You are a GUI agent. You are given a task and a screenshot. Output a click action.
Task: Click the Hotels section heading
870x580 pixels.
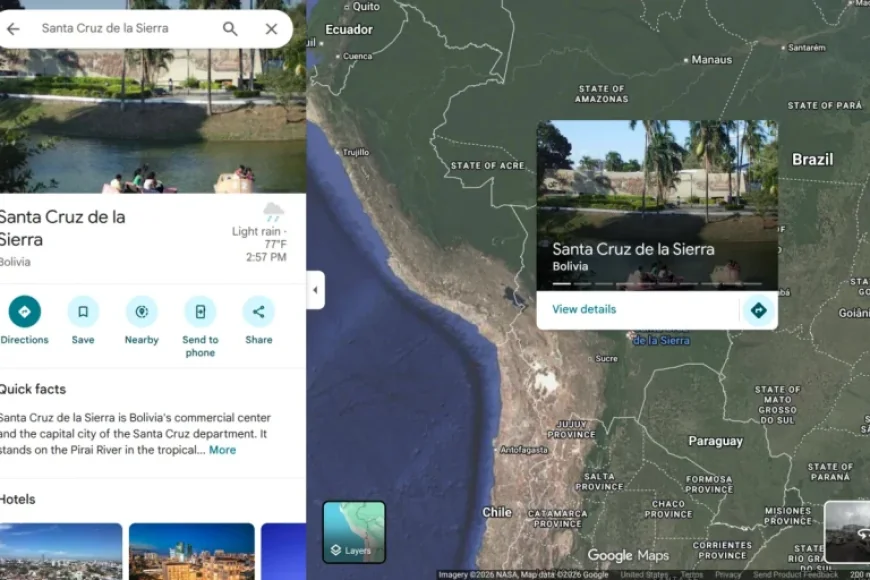tap(20, 499)
